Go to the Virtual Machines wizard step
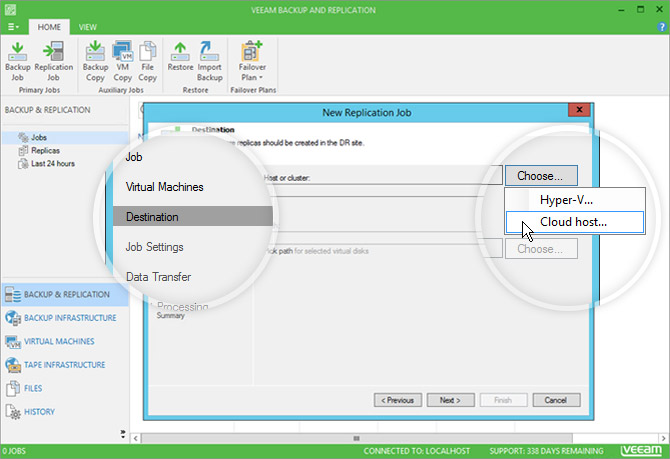Screen dimensions: 670x459 [x=165, y=187]
